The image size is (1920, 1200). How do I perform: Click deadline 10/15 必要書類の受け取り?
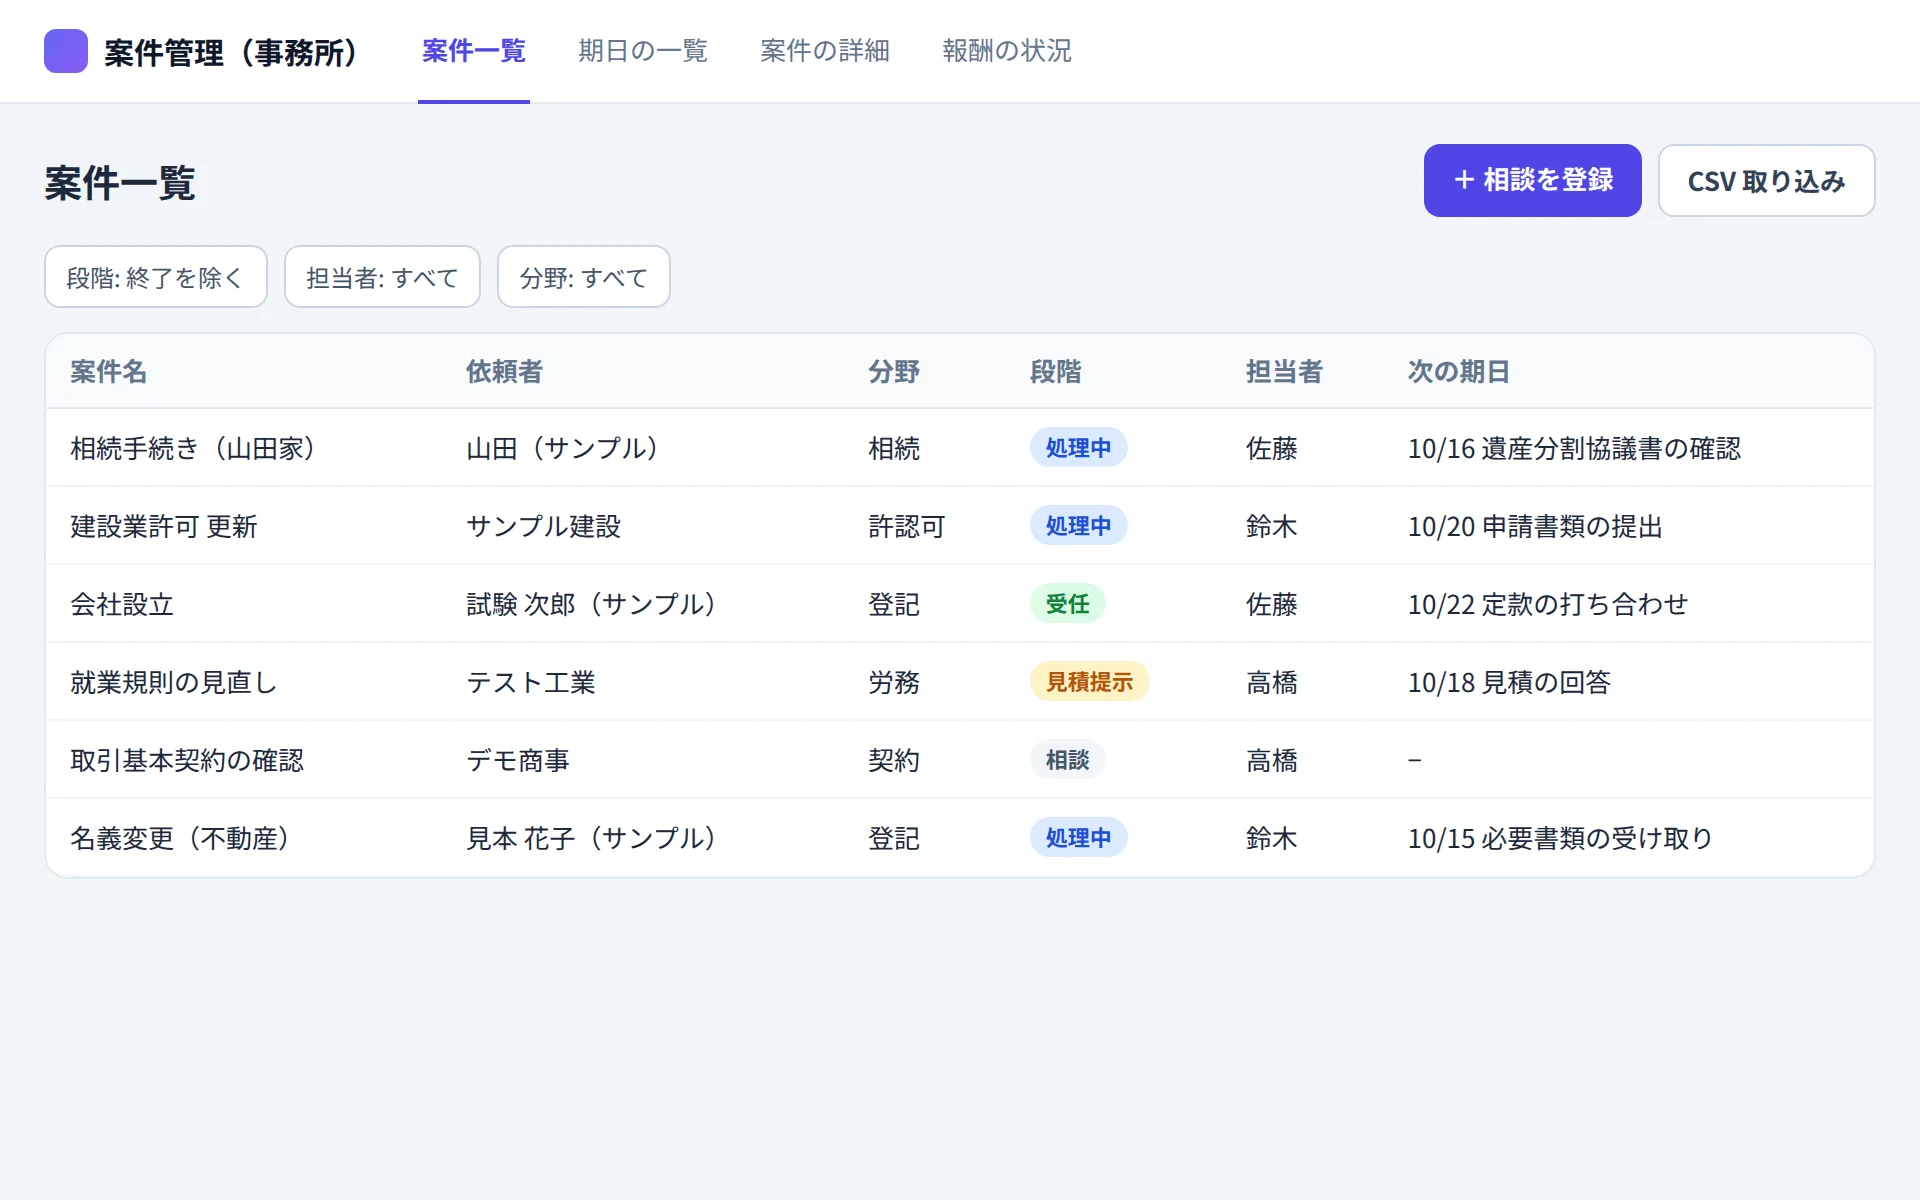point(1561,838)
